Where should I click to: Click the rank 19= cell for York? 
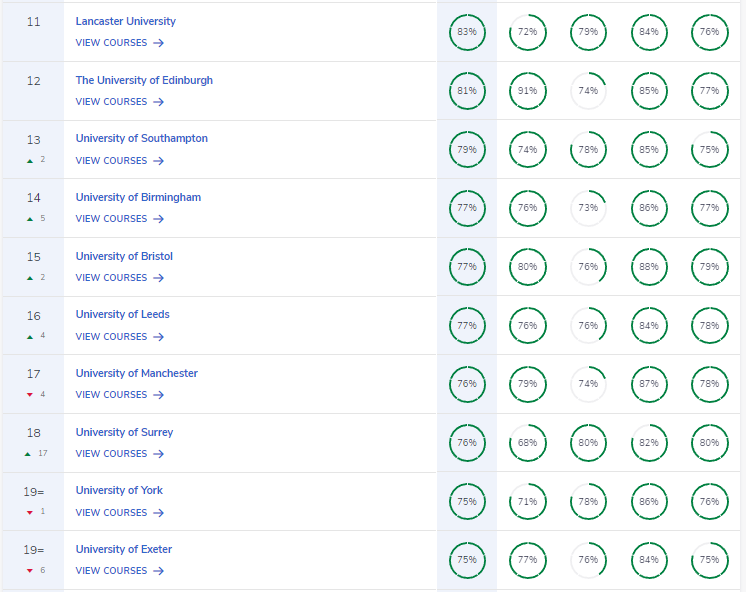pos(33,492)
